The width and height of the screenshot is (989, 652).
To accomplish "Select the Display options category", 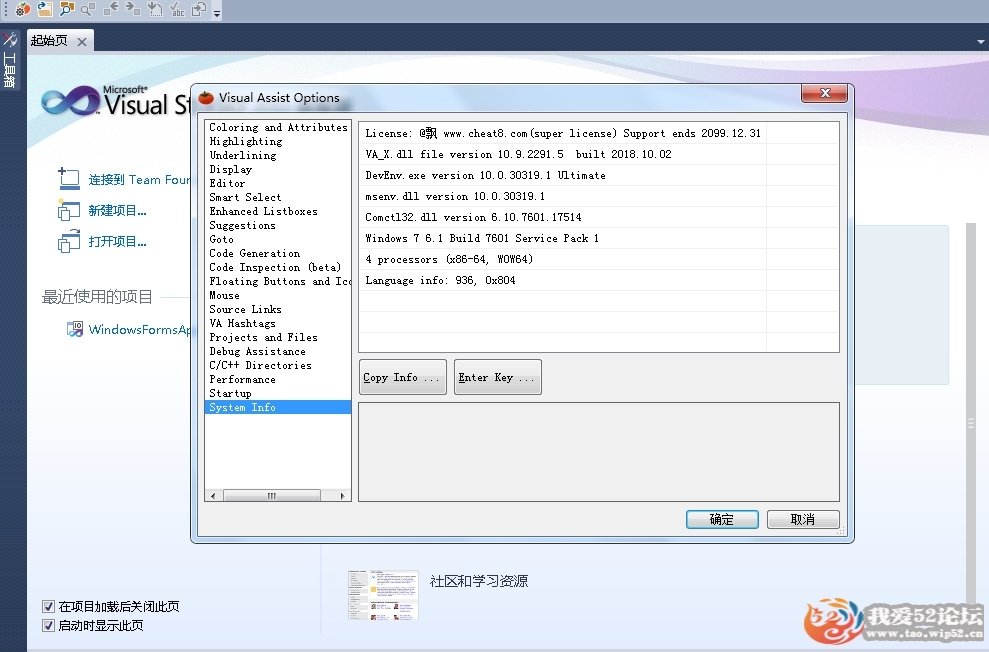I will 278,169.
